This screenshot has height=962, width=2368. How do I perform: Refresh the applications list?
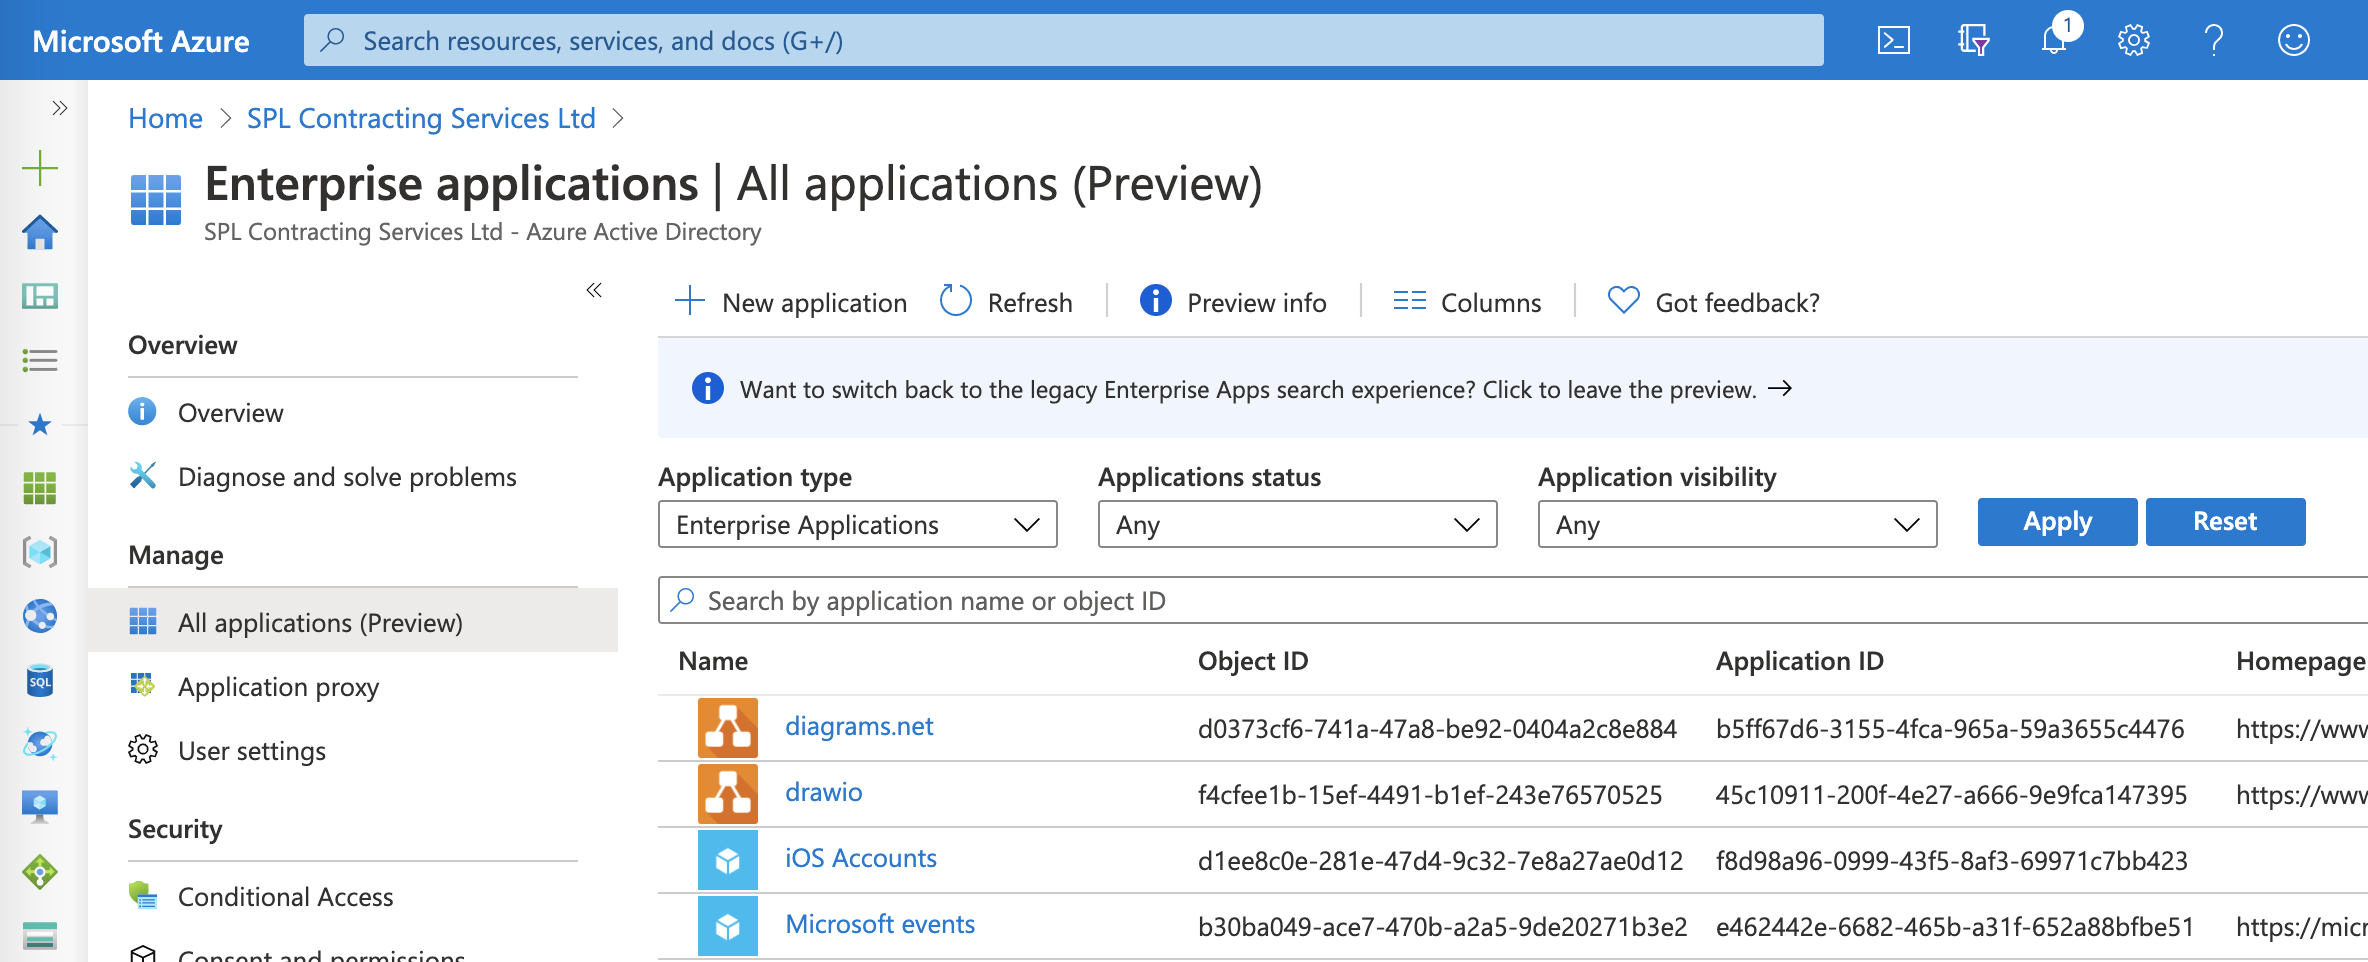click(1006, 302)
